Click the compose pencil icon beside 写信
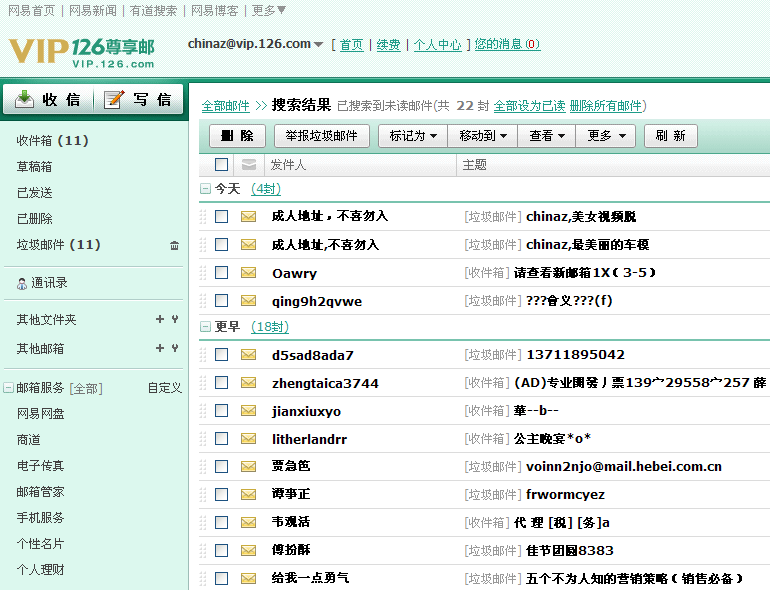770x590 pixels. point(114,99)
